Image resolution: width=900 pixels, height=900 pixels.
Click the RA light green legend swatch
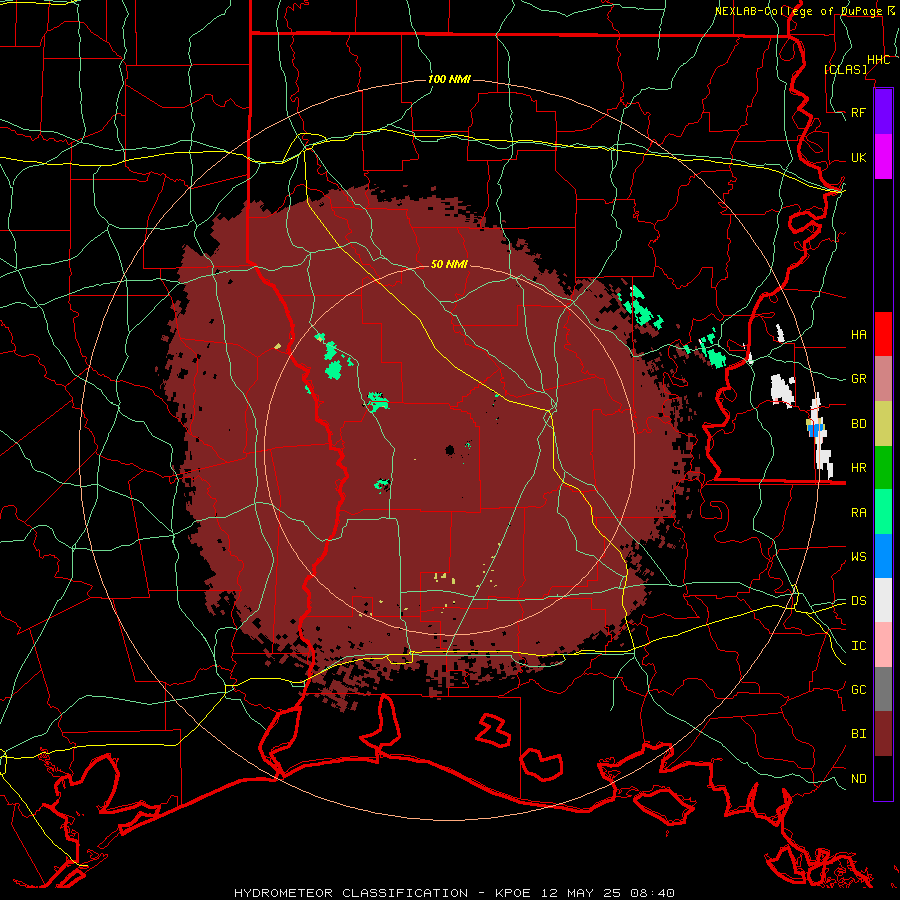click(x=883, y=512)
